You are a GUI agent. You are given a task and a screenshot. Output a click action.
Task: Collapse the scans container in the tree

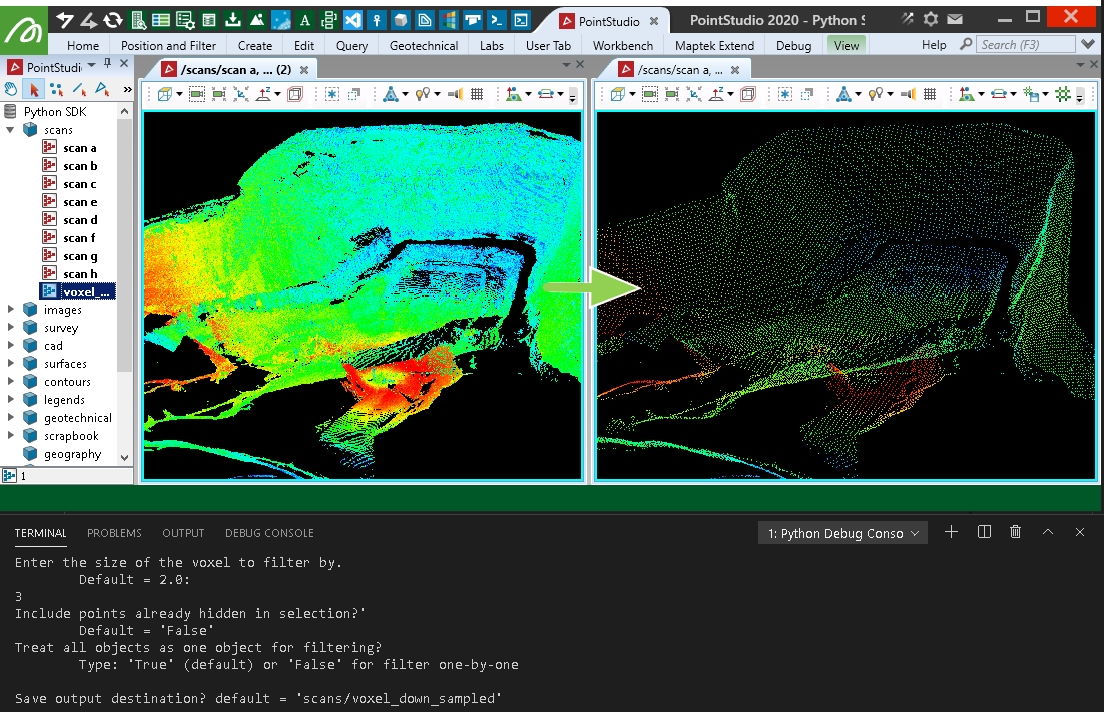point(10,130)
